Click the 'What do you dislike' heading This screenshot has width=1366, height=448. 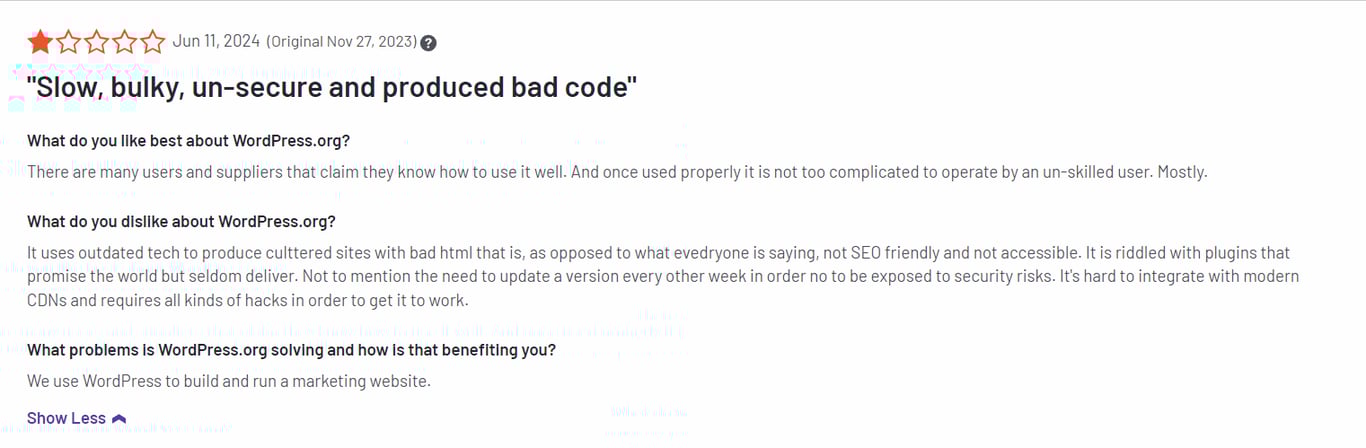[x=181, y=221]
